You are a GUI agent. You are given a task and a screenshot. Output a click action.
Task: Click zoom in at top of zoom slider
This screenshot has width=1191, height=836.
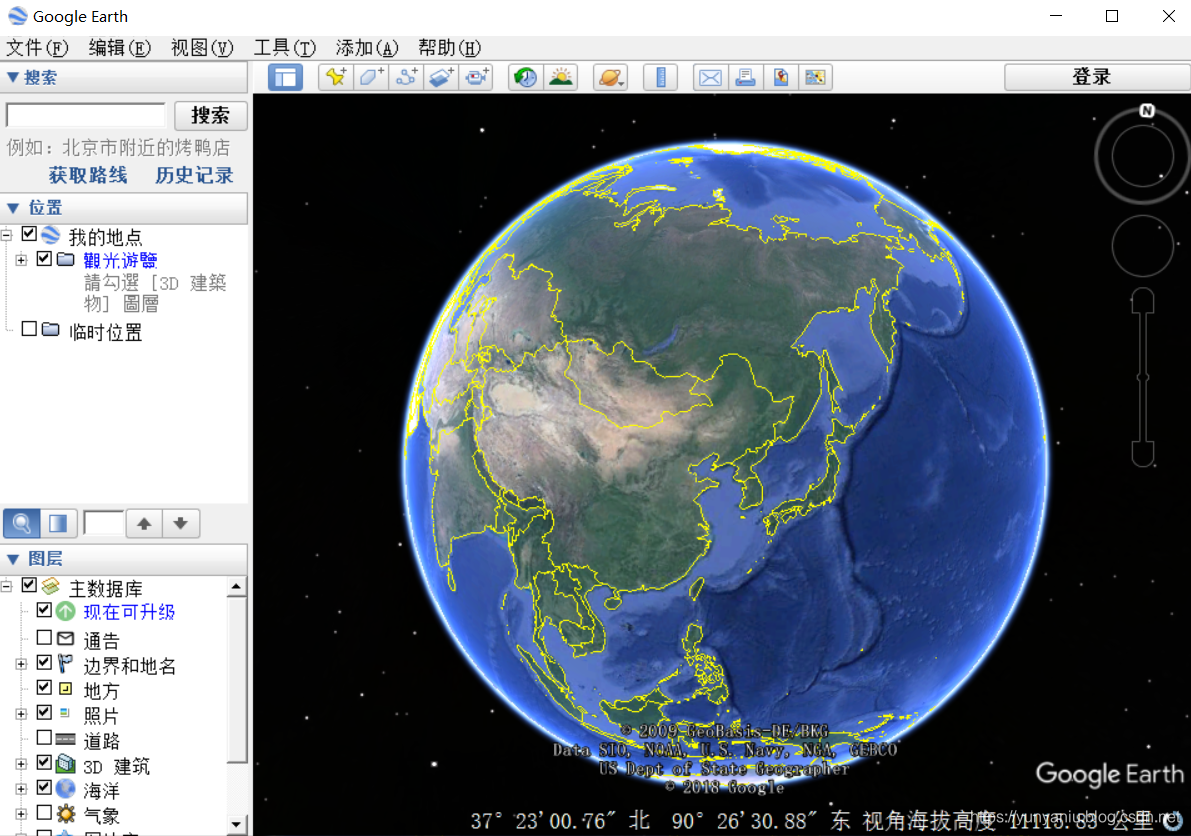pyautogui.click(x=1142, y=301)
